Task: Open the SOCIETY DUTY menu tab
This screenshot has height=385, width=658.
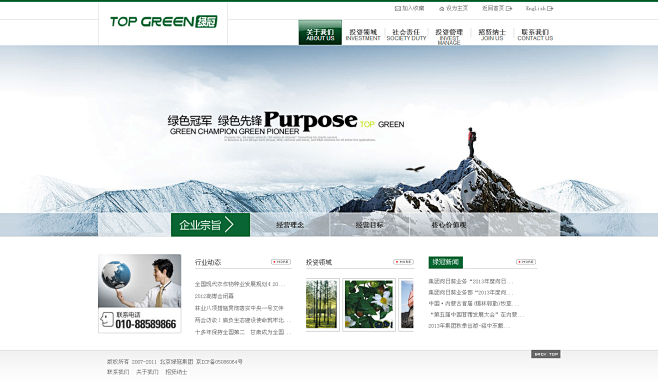Action: pyautogui.click(x=406, y=34)
